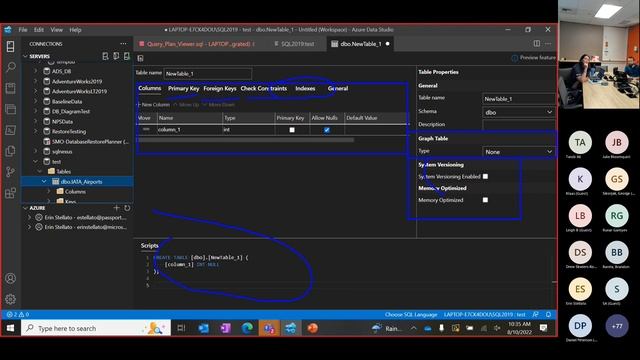Open the Extensions view icon

(x=11, y=193)
